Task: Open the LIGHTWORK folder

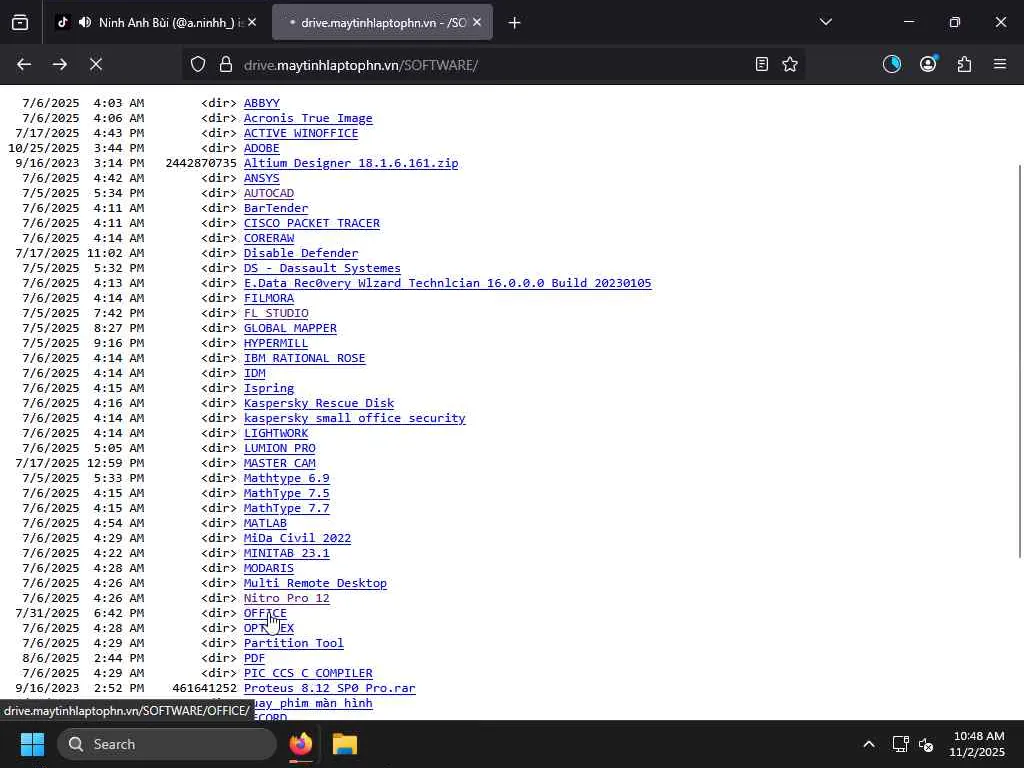Action: tap(276, 434)
